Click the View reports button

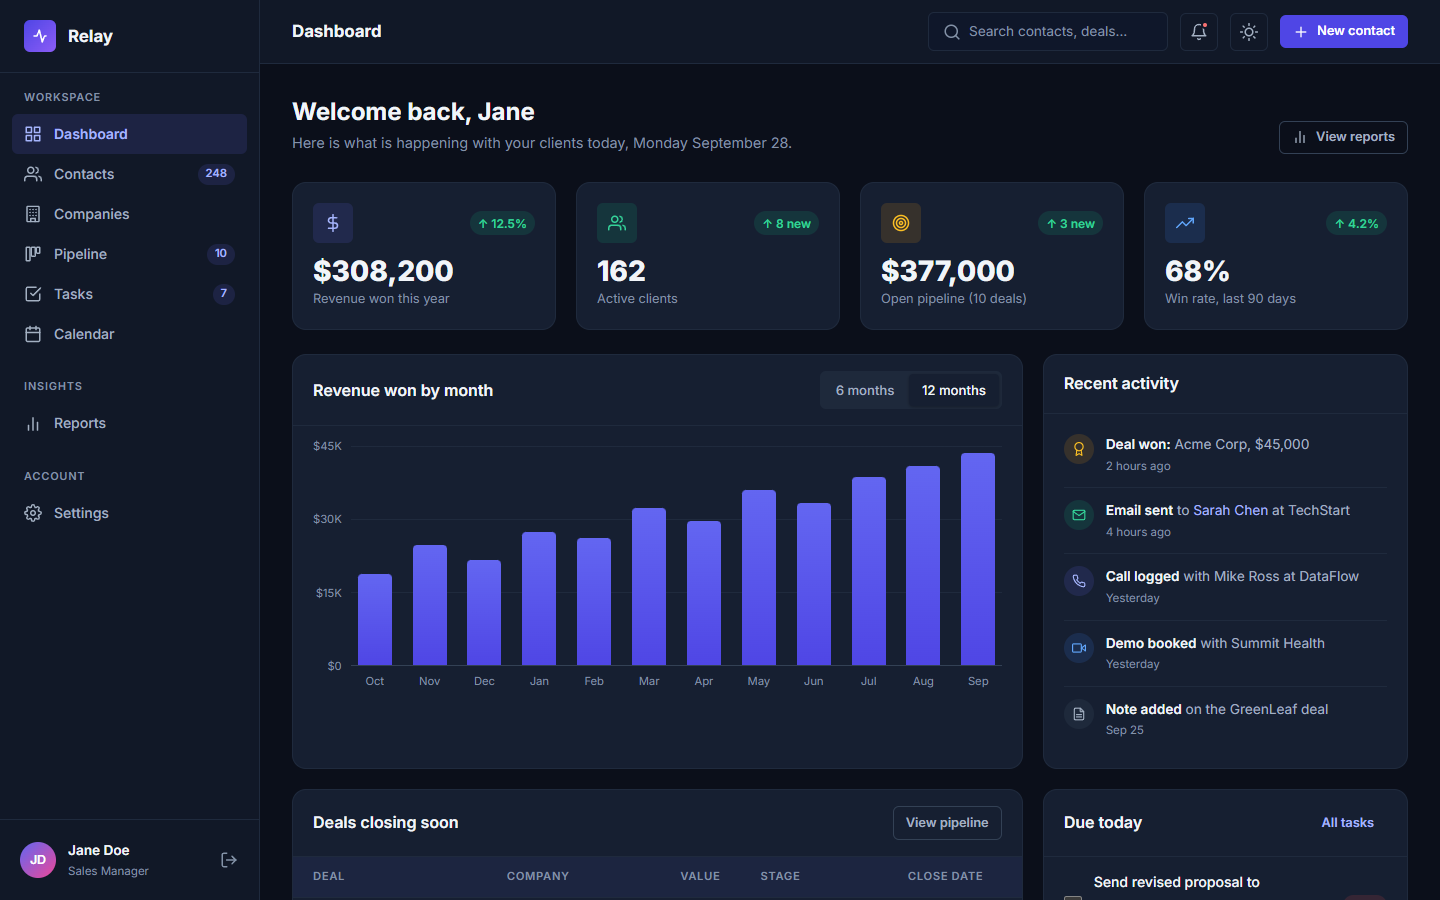1343,137
